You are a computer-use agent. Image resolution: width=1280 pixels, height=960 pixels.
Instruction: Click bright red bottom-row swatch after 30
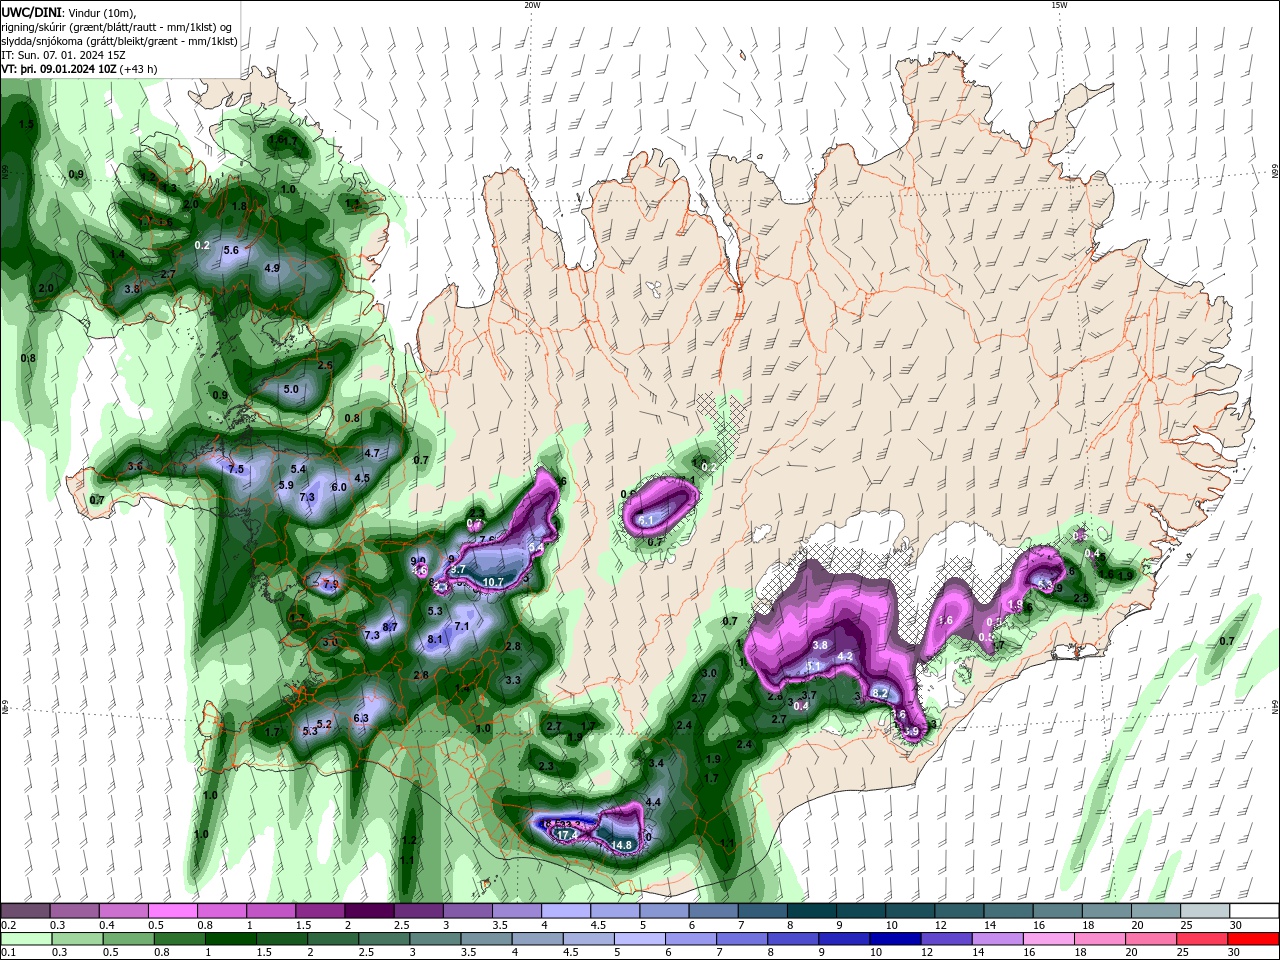coord(1255,939)
